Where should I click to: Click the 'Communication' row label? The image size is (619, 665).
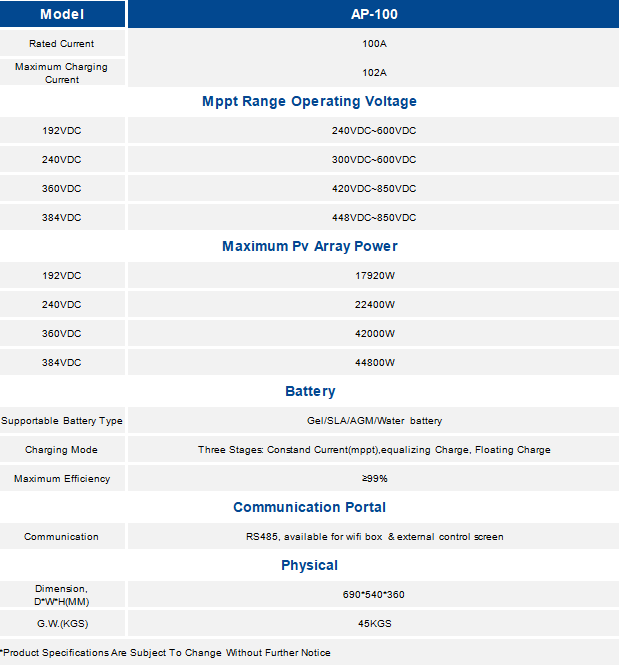[61, 536]
